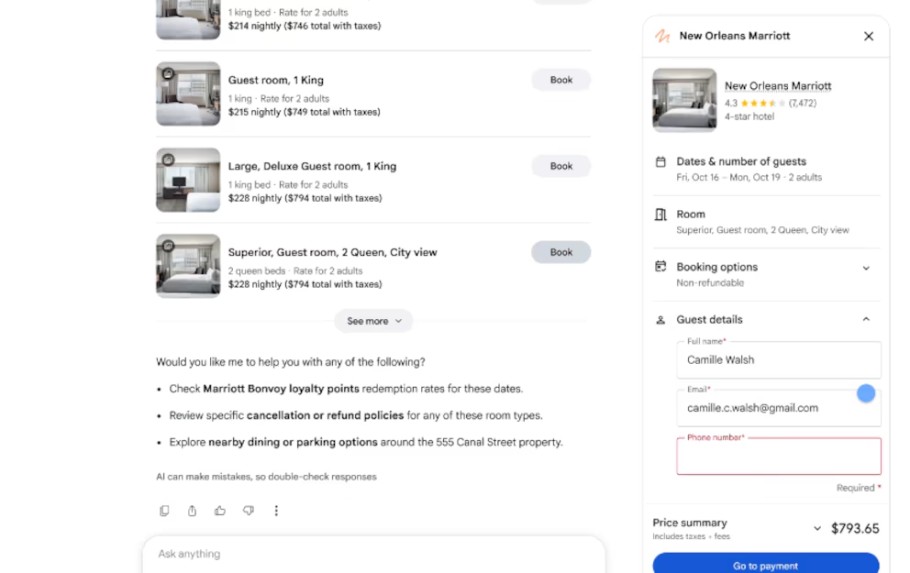Click the person icon beside Guest details

click(x=660, y=320)
